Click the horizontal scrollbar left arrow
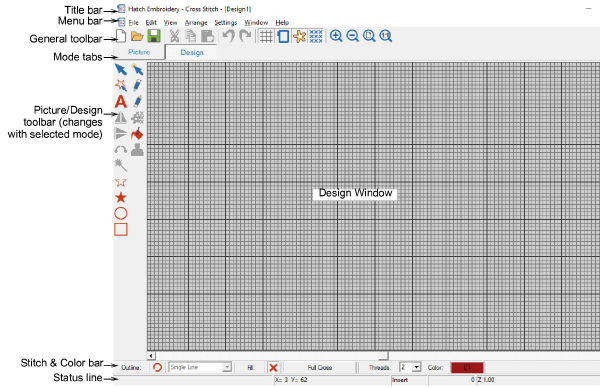 [x=151, y=356]
